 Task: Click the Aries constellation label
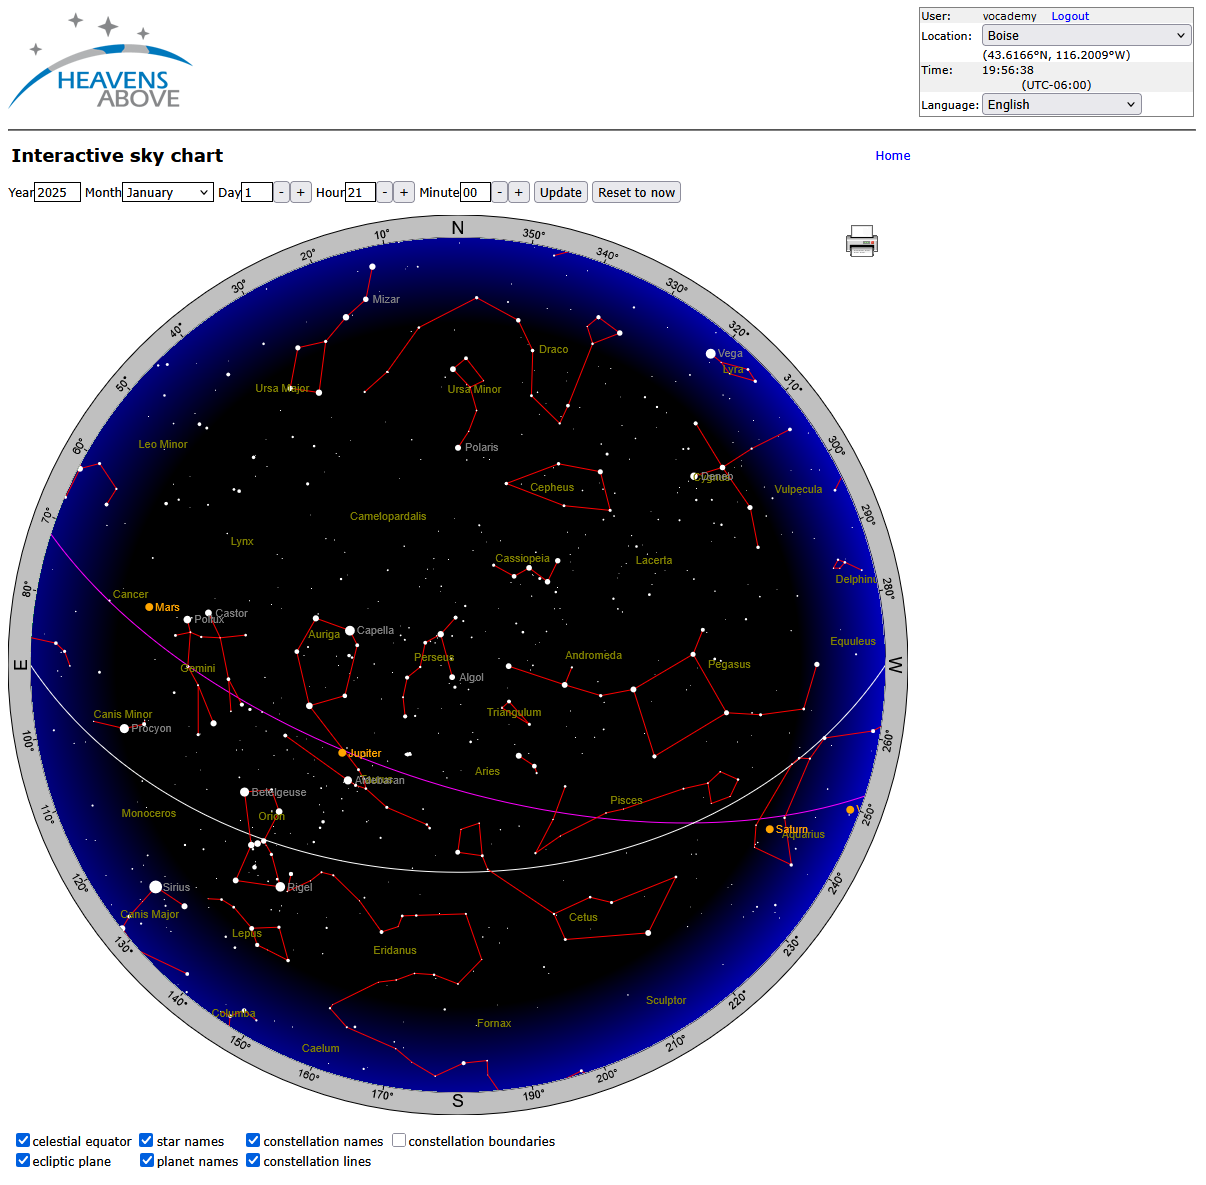coord(487,771)
